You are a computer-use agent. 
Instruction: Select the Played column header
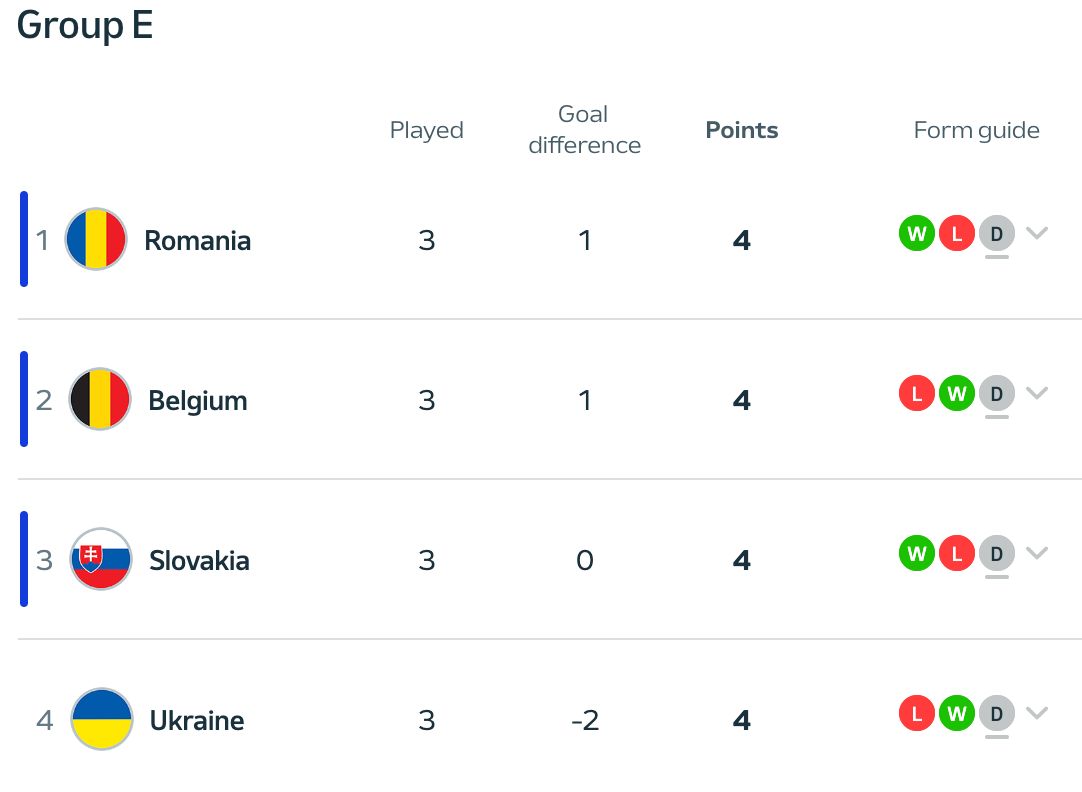click(427, 130)
